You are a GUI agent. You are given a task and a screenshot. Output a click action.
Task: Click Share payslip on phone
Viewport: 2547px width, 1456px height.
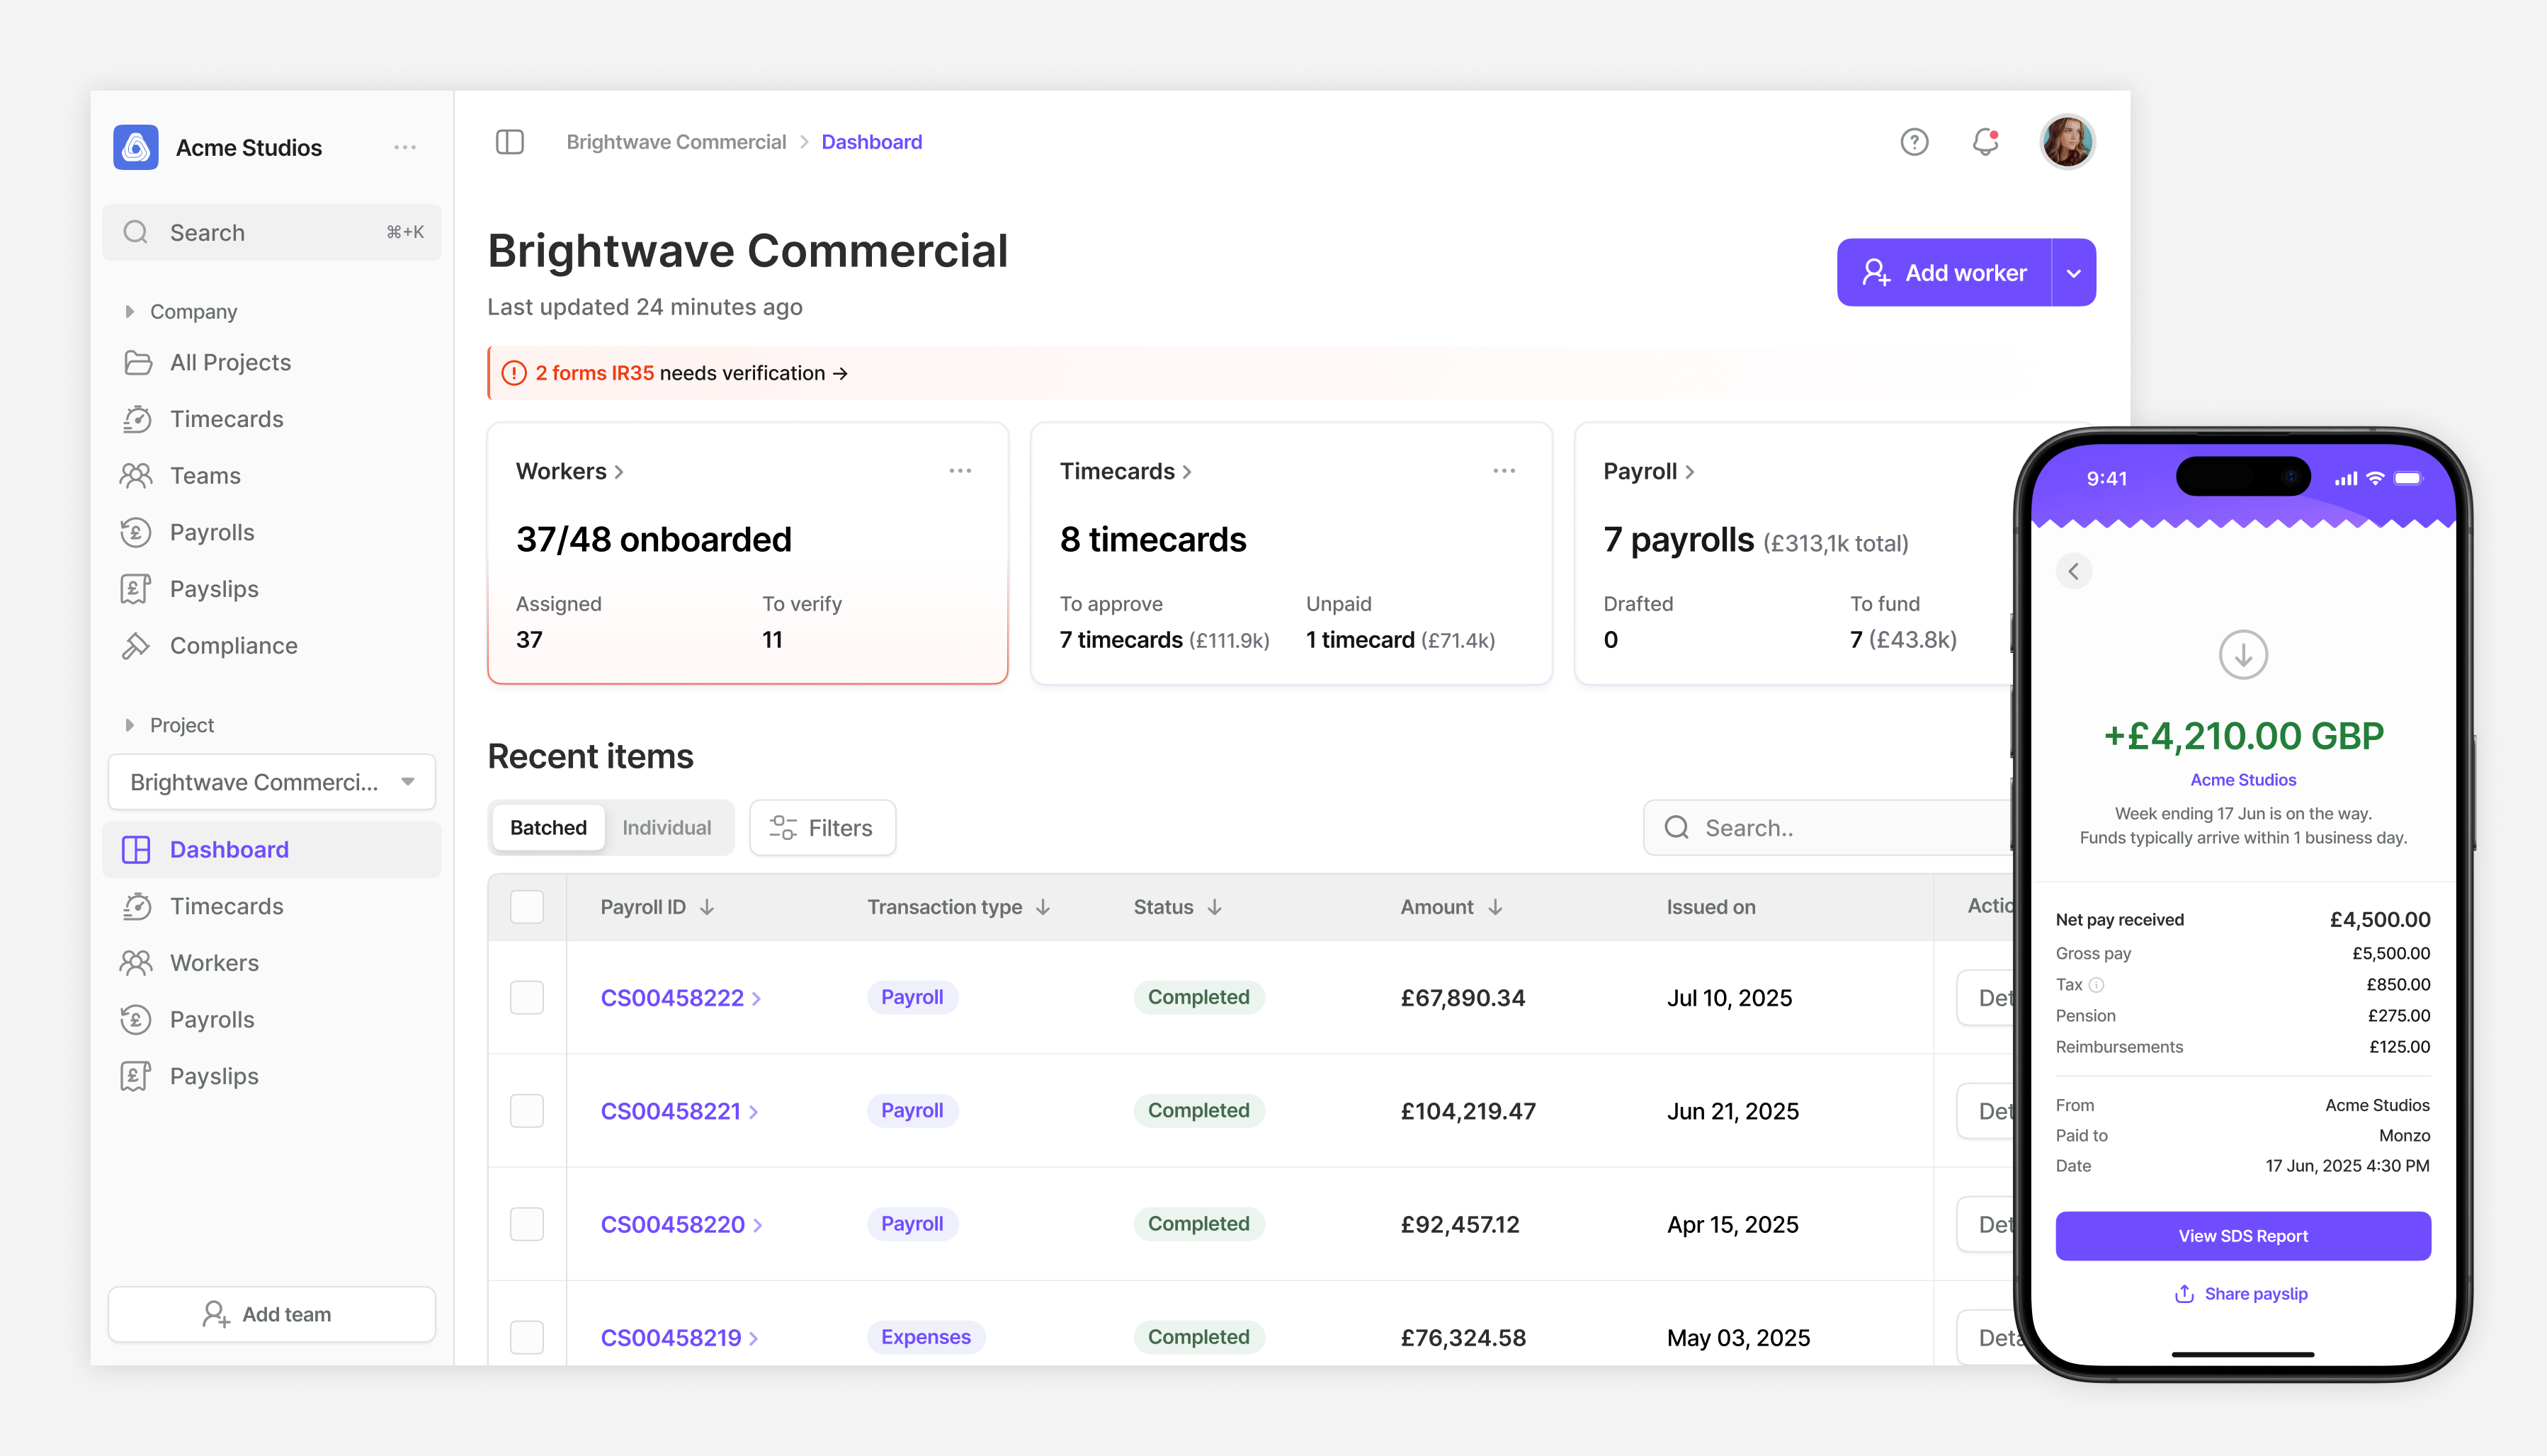point(2241,1294)
